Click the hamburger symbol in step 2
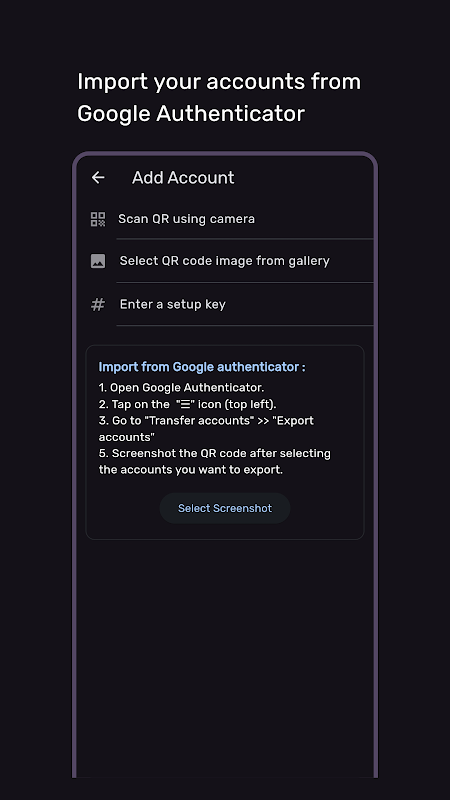Viewport: 450px width, 800px height. (x=185, y=405)
